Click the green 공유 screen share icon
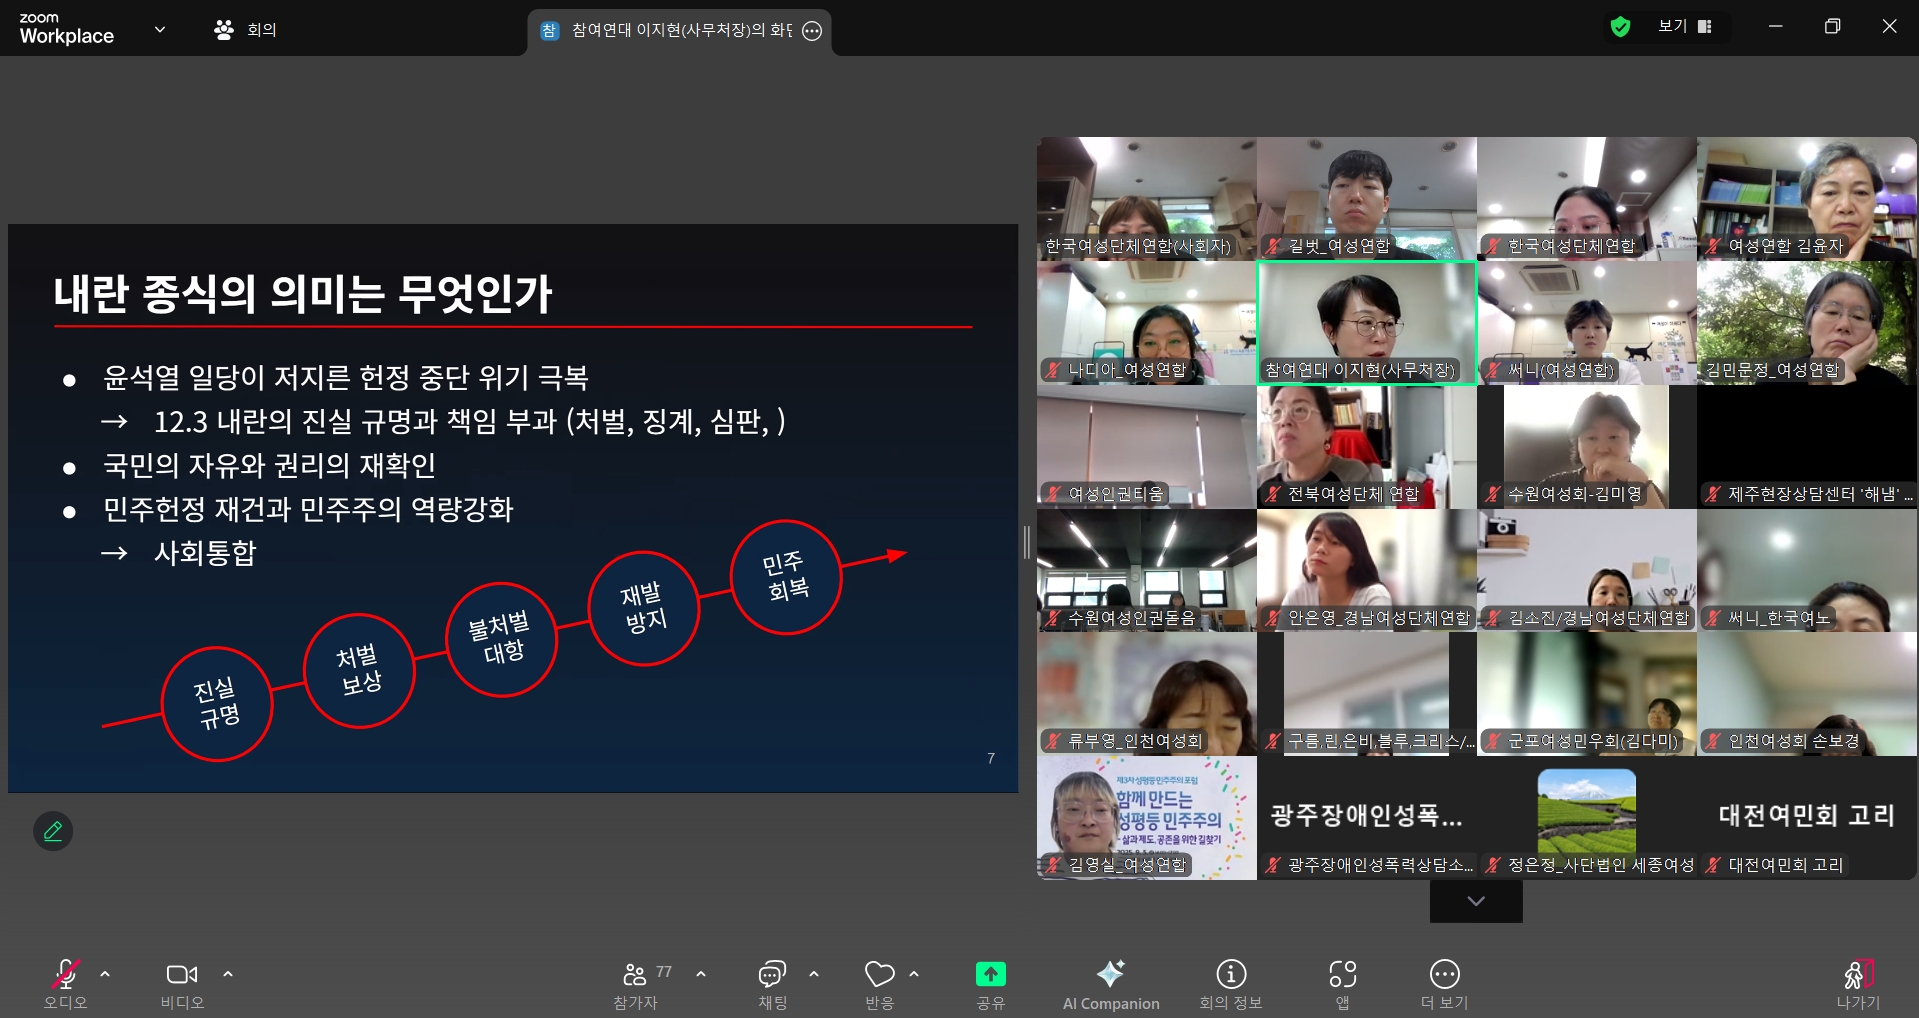Image resolution: width=1919 pixels, height=1018 pixels. (x=989, y=975)
